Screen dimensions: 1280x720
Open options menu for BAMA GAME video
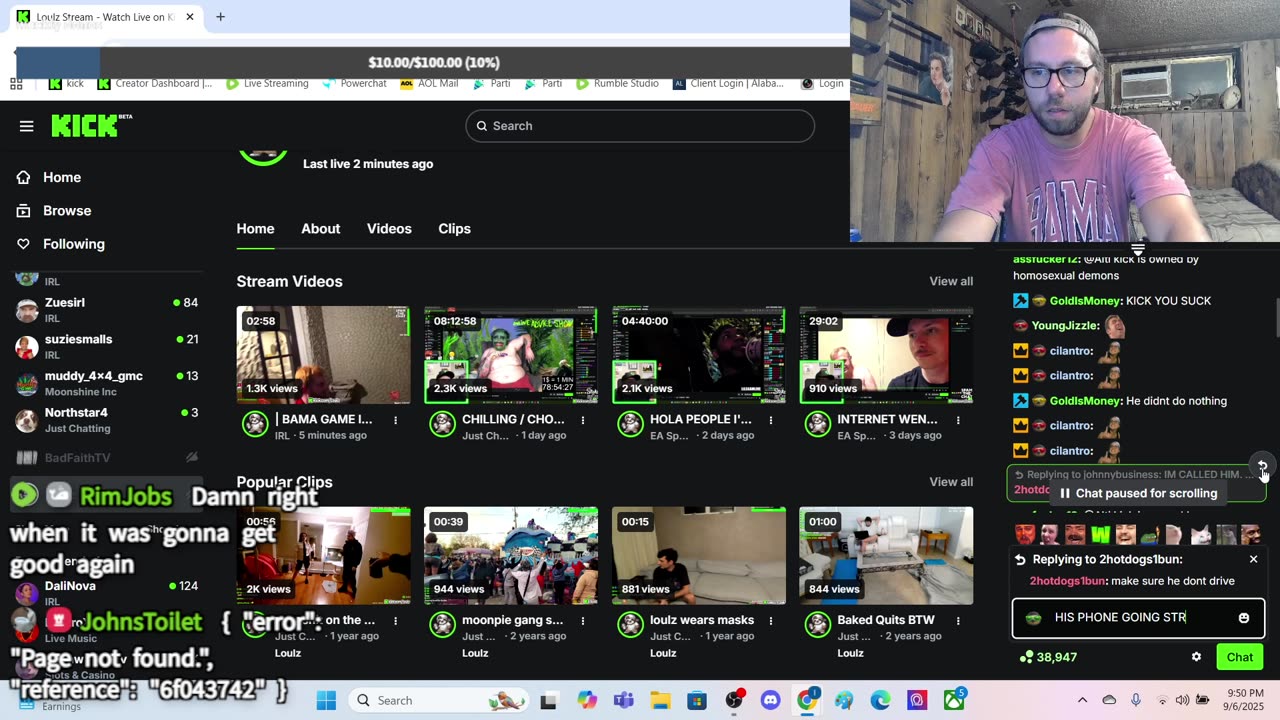[395, 420]
